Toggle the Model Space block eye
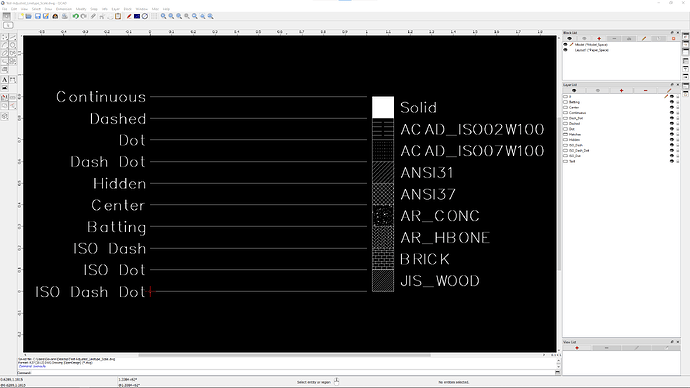Viewport: 690px width, 388px height. point(565,44)
